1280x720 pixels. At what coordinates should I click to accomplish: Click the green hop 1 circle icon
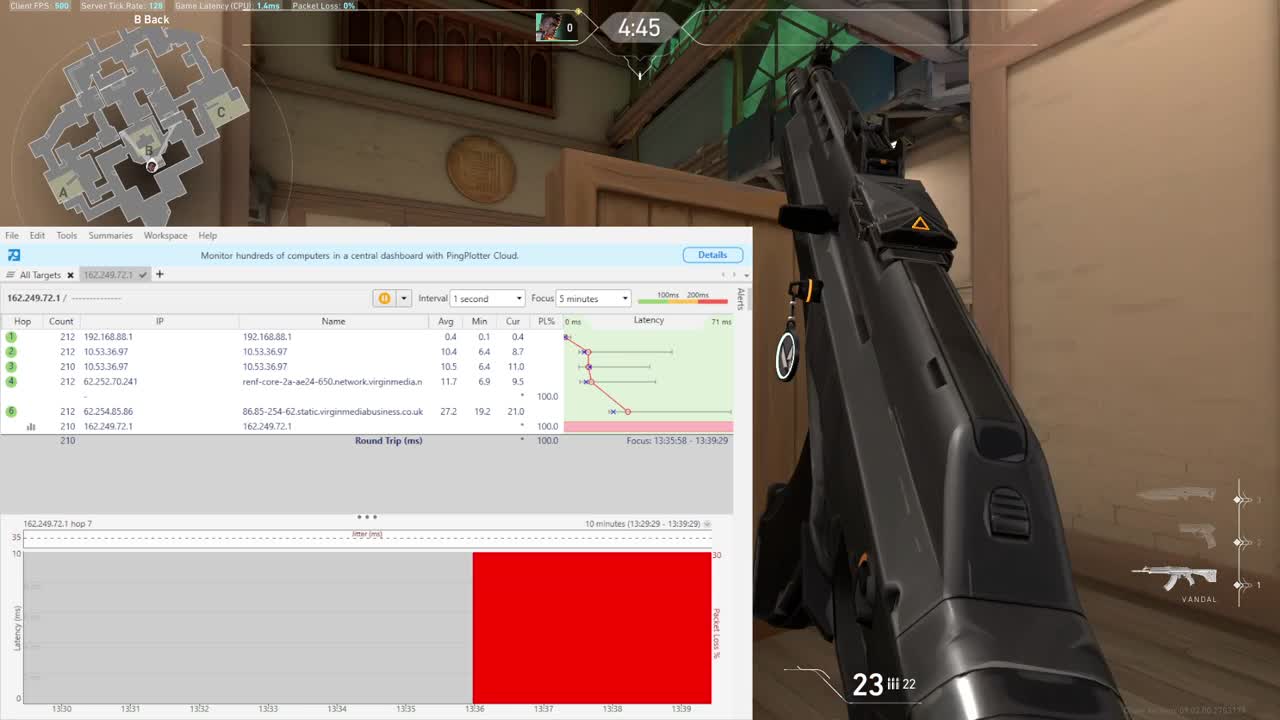[x=12, y=337]
